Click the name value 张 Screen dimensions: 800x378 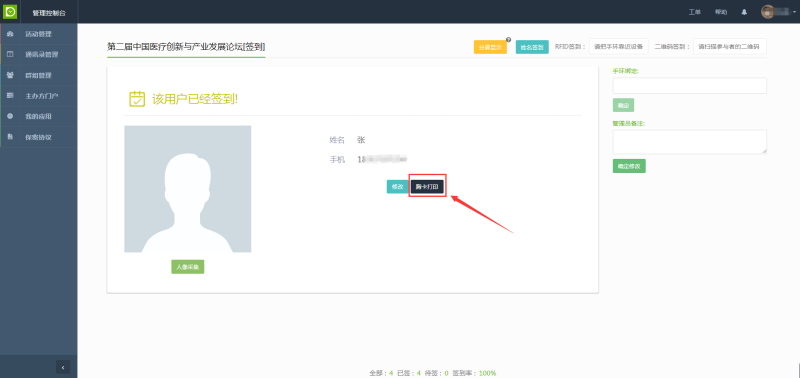[x=361, y=140]
